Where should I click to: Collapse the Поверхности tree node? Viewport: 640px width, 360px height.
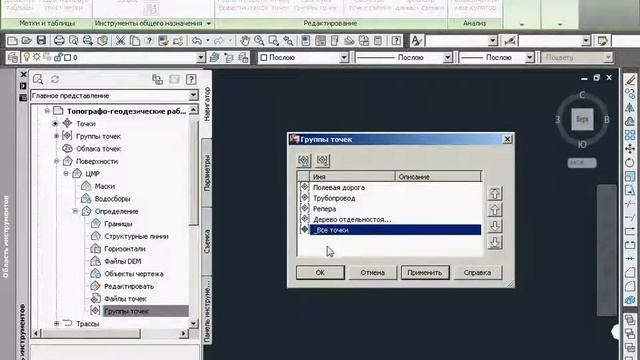56,161
